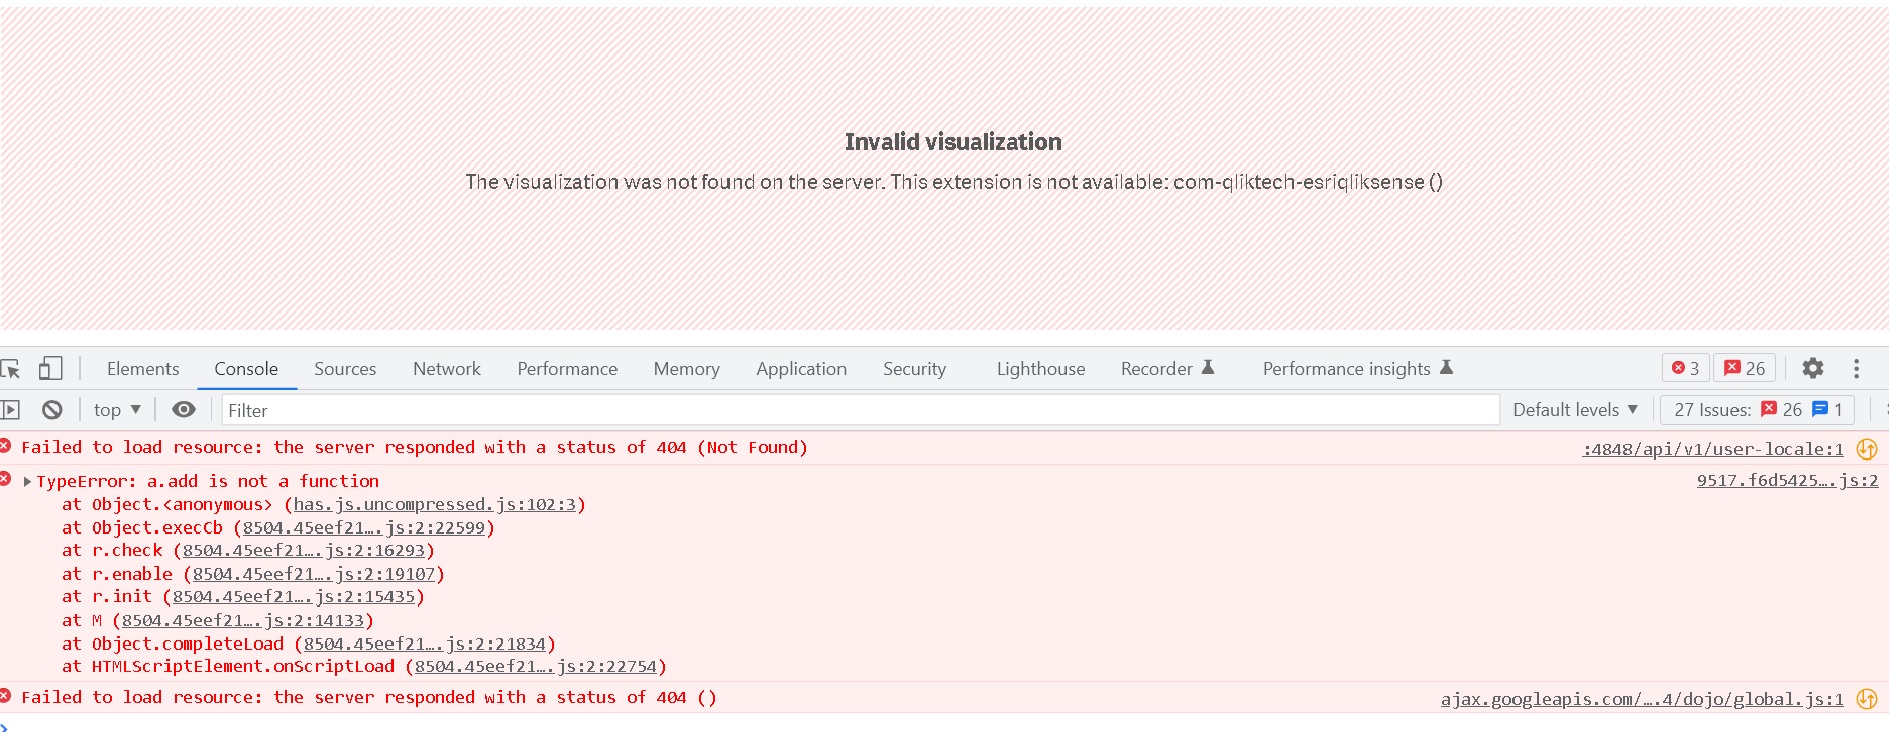This screenshot has height=732, width=1889.
Task: Open the top JavaScript context dropdown
Action: [117, 410]
